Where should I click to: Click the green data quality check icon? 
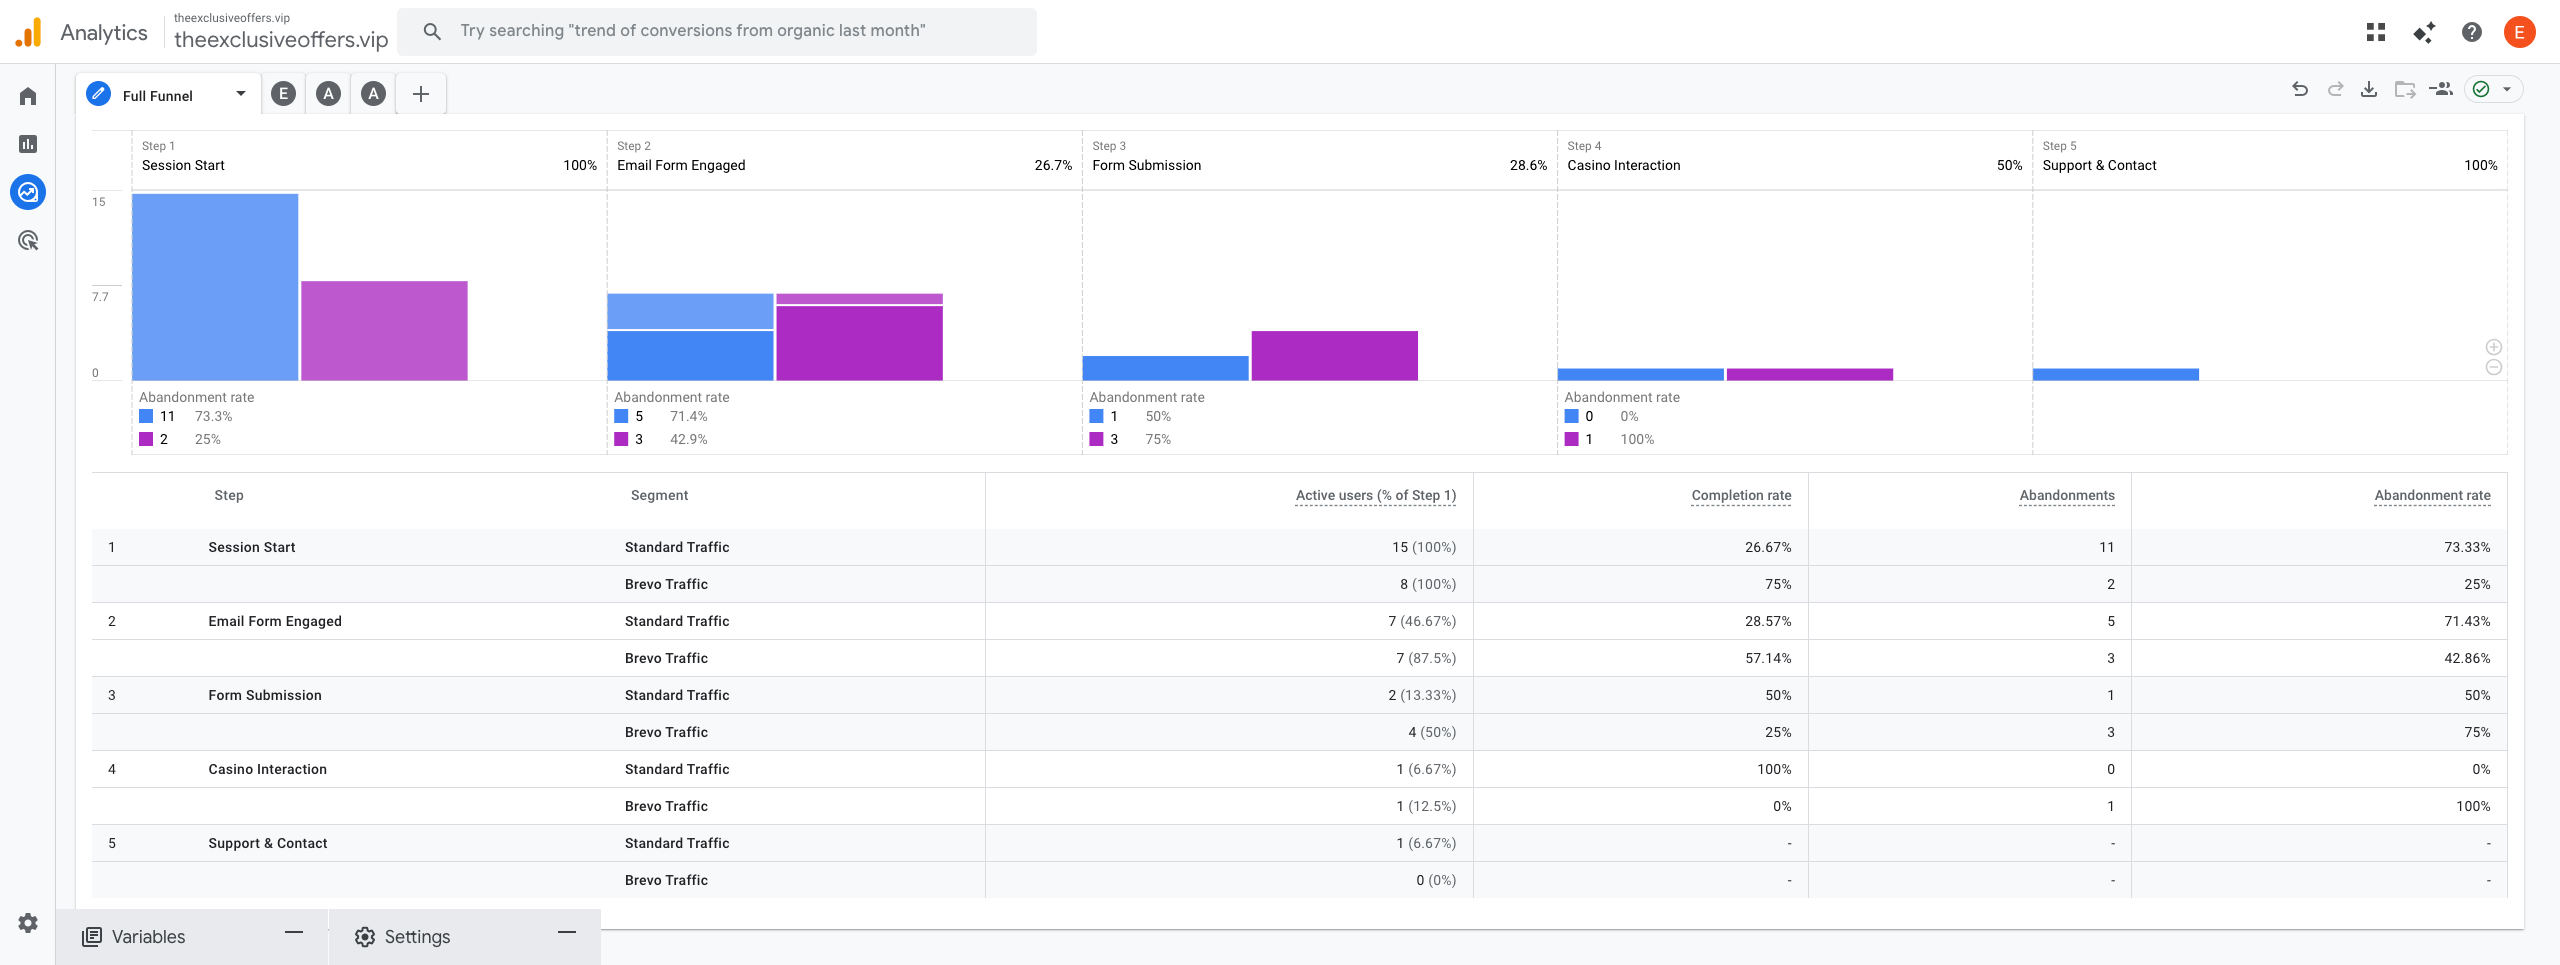coord(2481,89)
